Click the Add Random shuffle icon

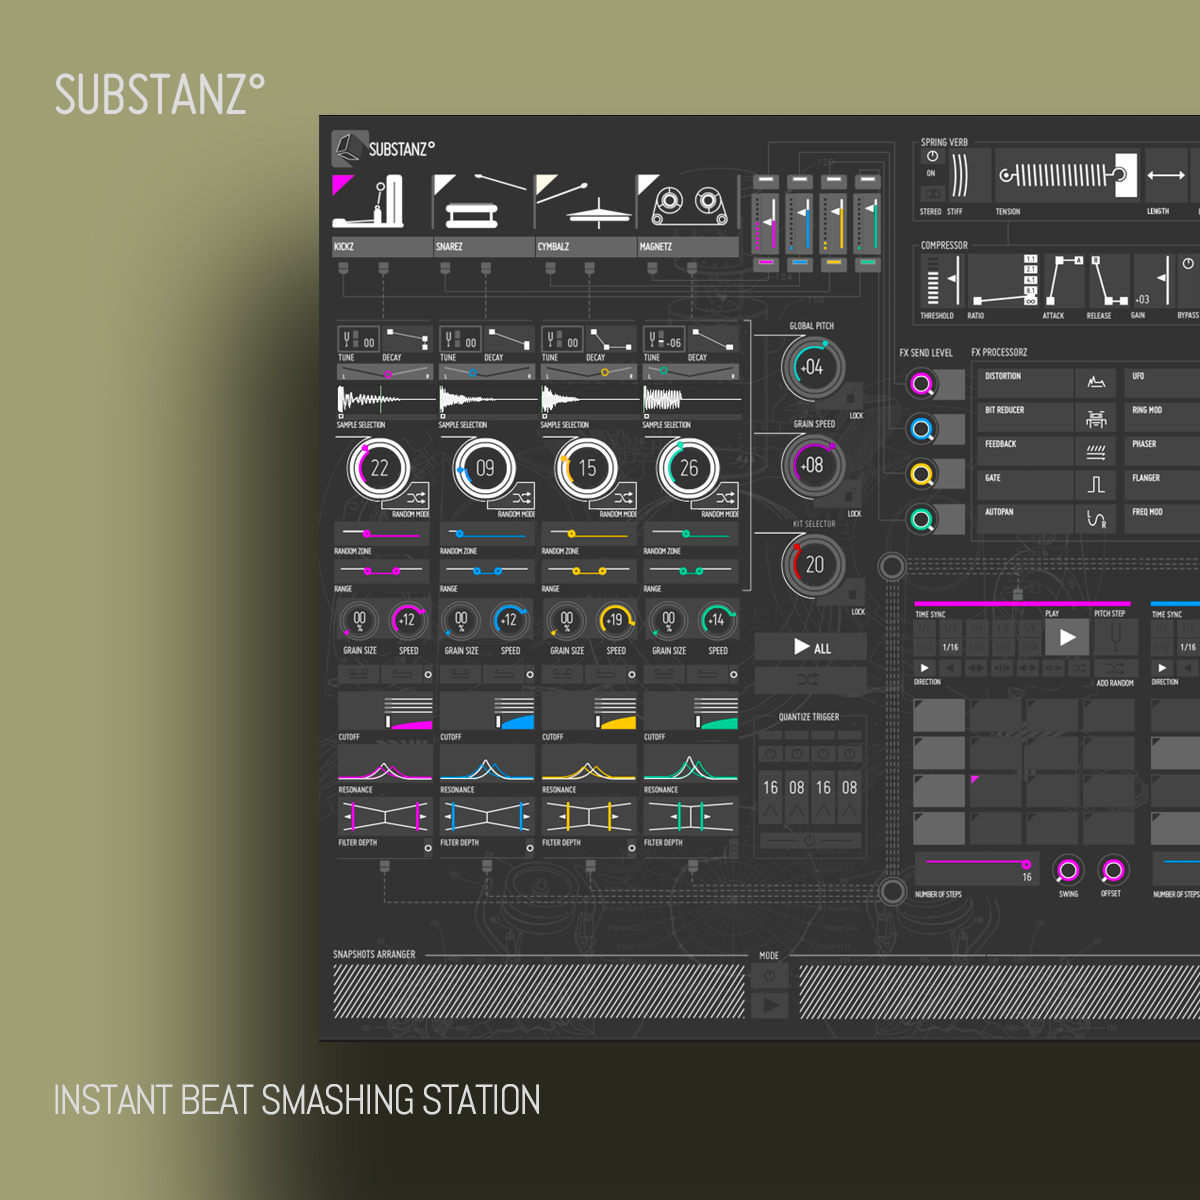[x=1115, y=667]
